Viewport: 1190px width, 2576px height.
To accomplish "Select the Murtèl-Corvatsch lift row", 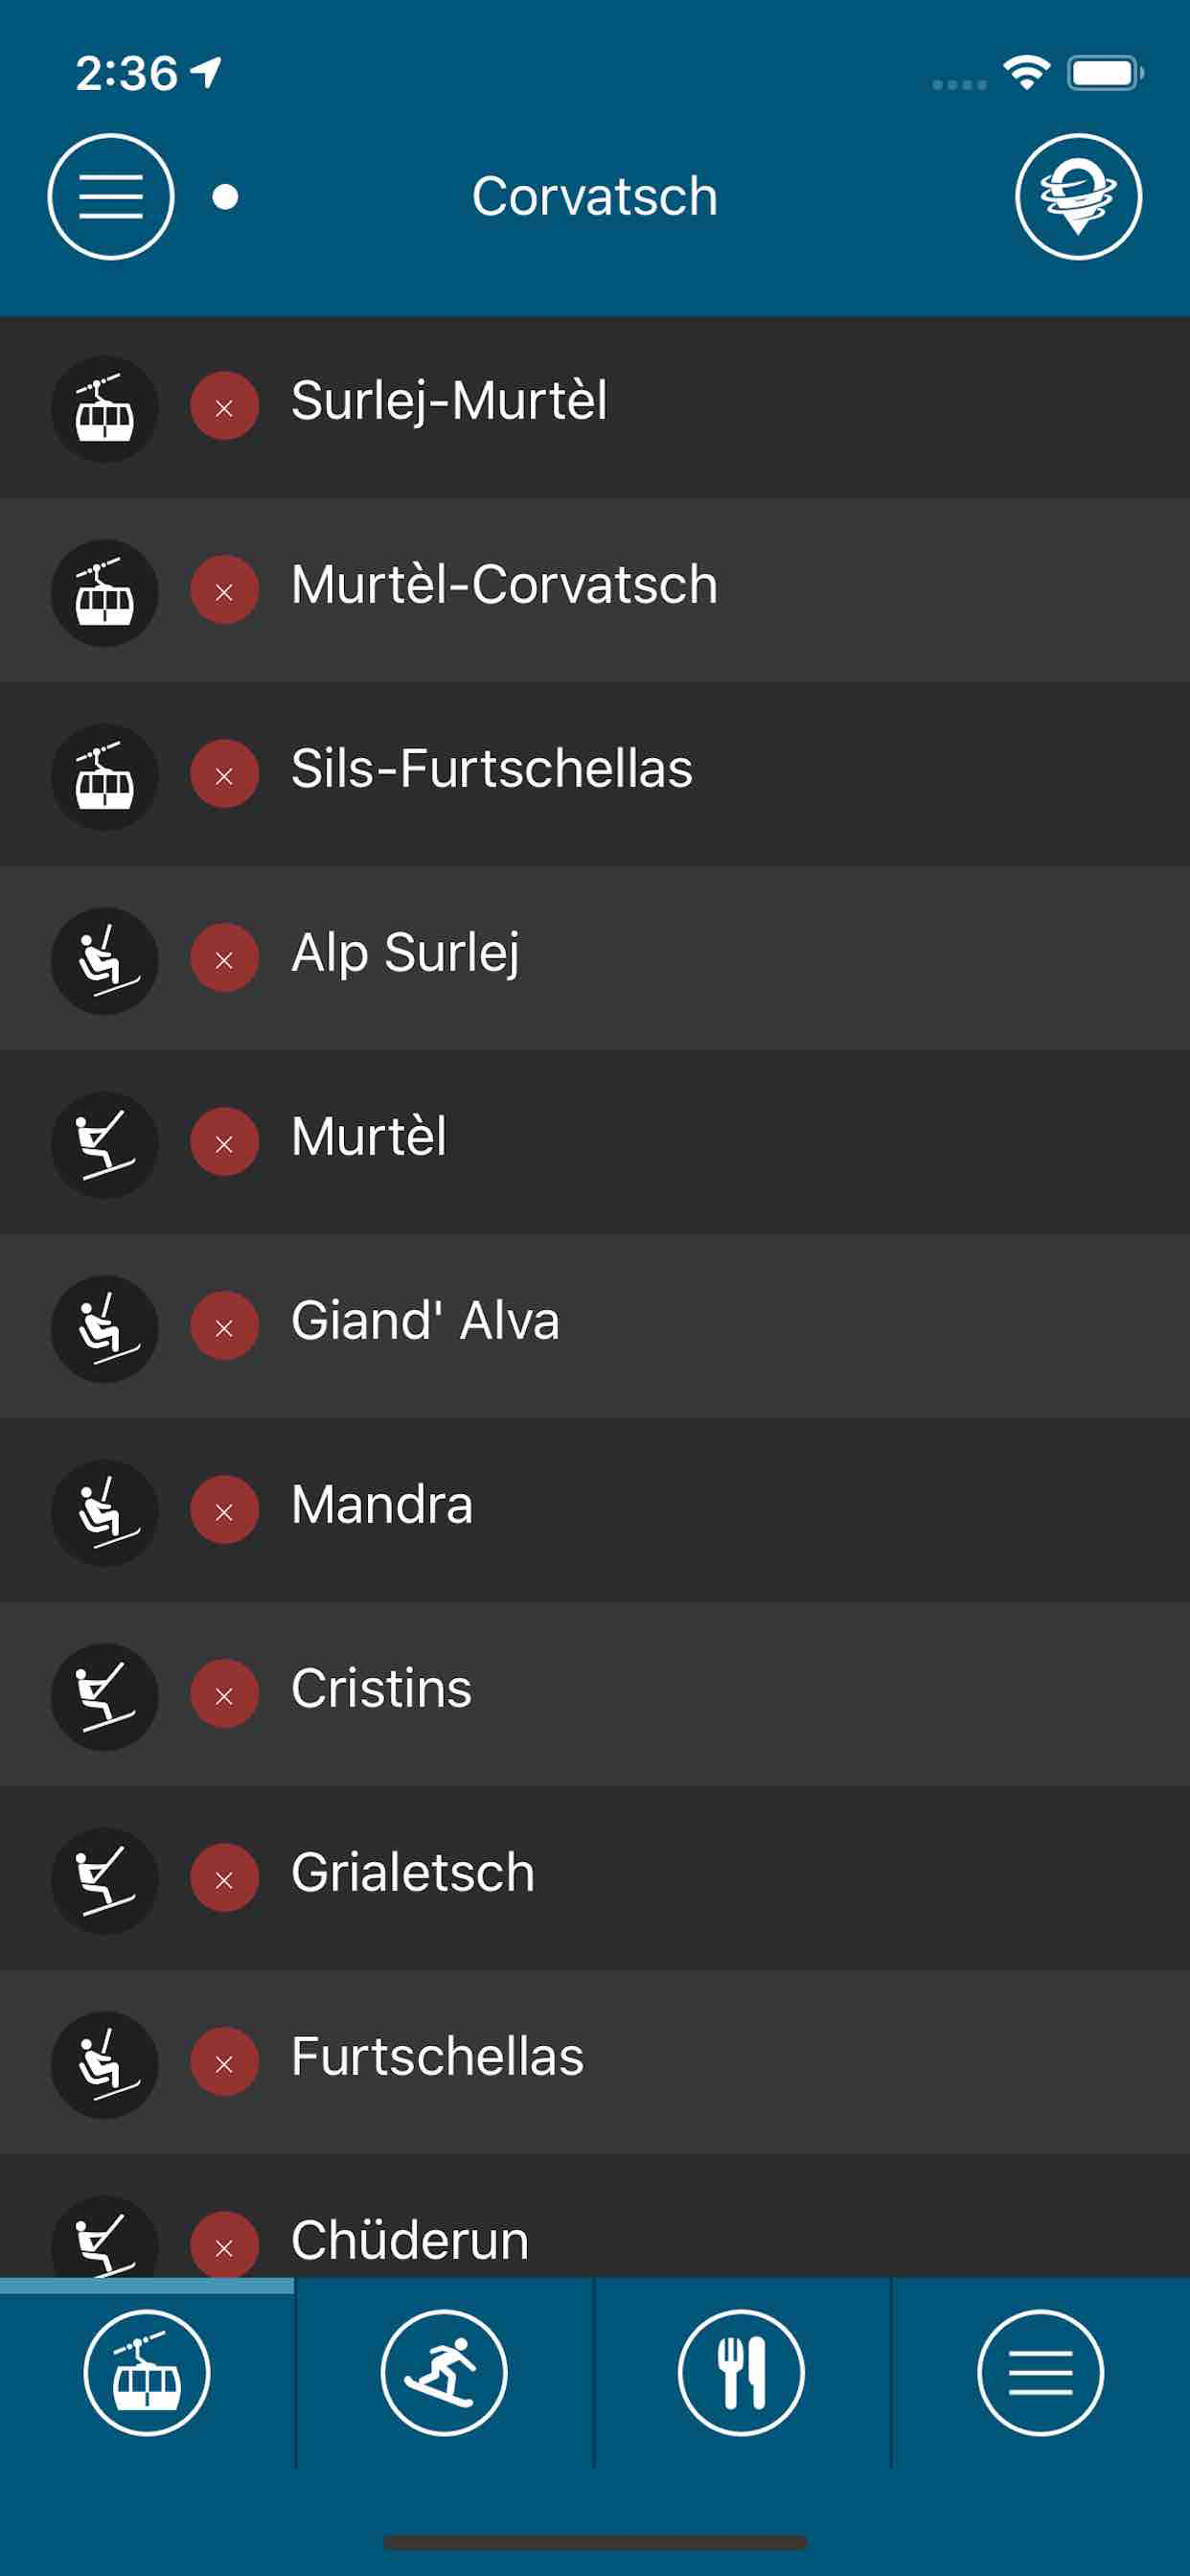I will tap(595, 591).
